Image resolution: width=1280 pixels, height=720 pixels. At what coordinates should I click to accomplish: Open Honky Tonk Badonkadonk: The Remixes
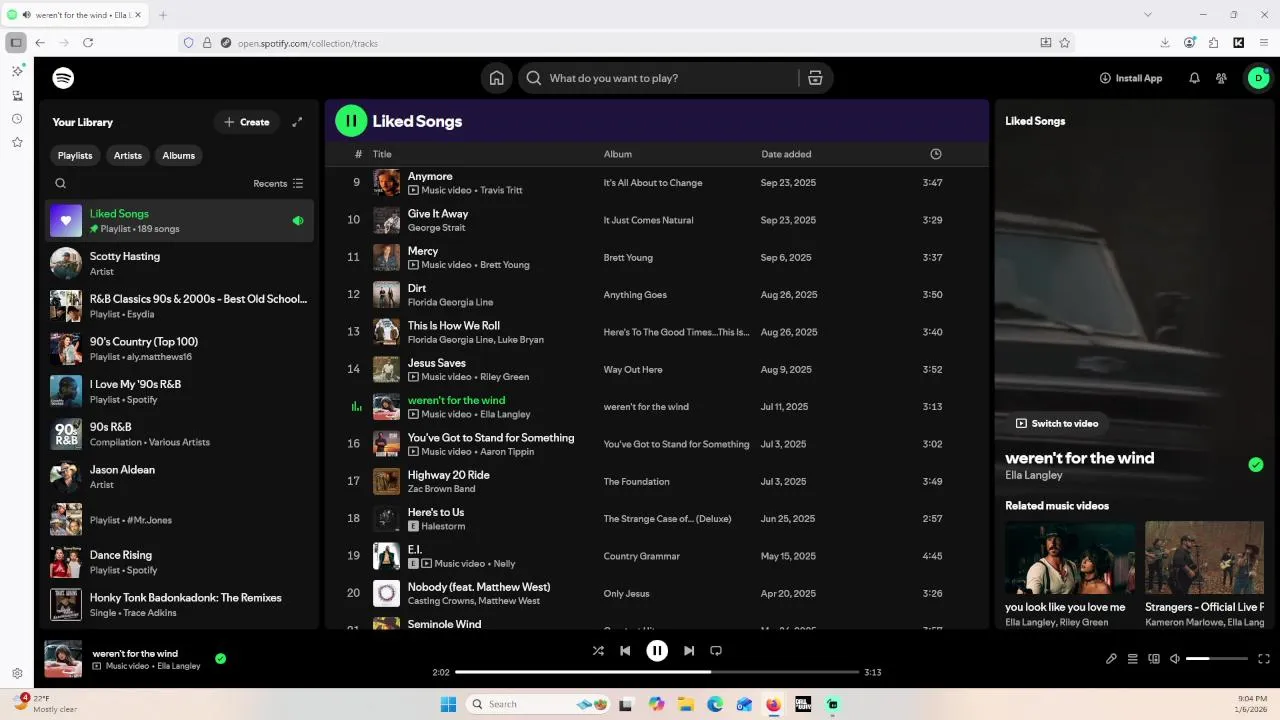[x=180, y=604]
